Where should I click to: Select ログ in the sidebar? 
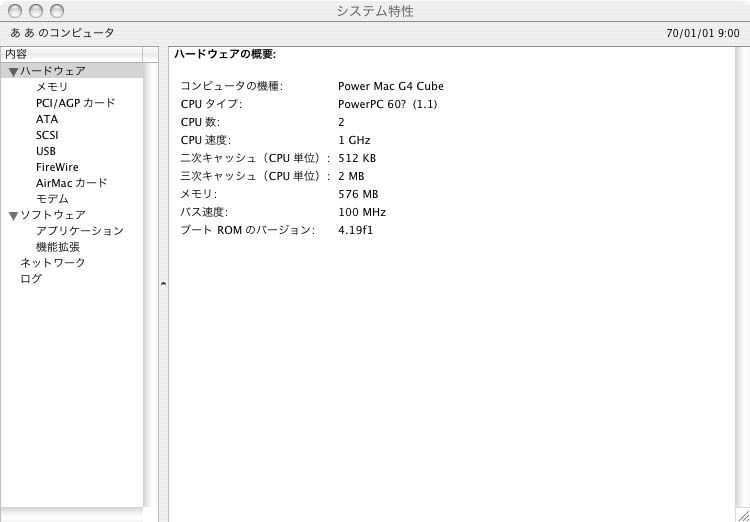(x=31, y=279)
